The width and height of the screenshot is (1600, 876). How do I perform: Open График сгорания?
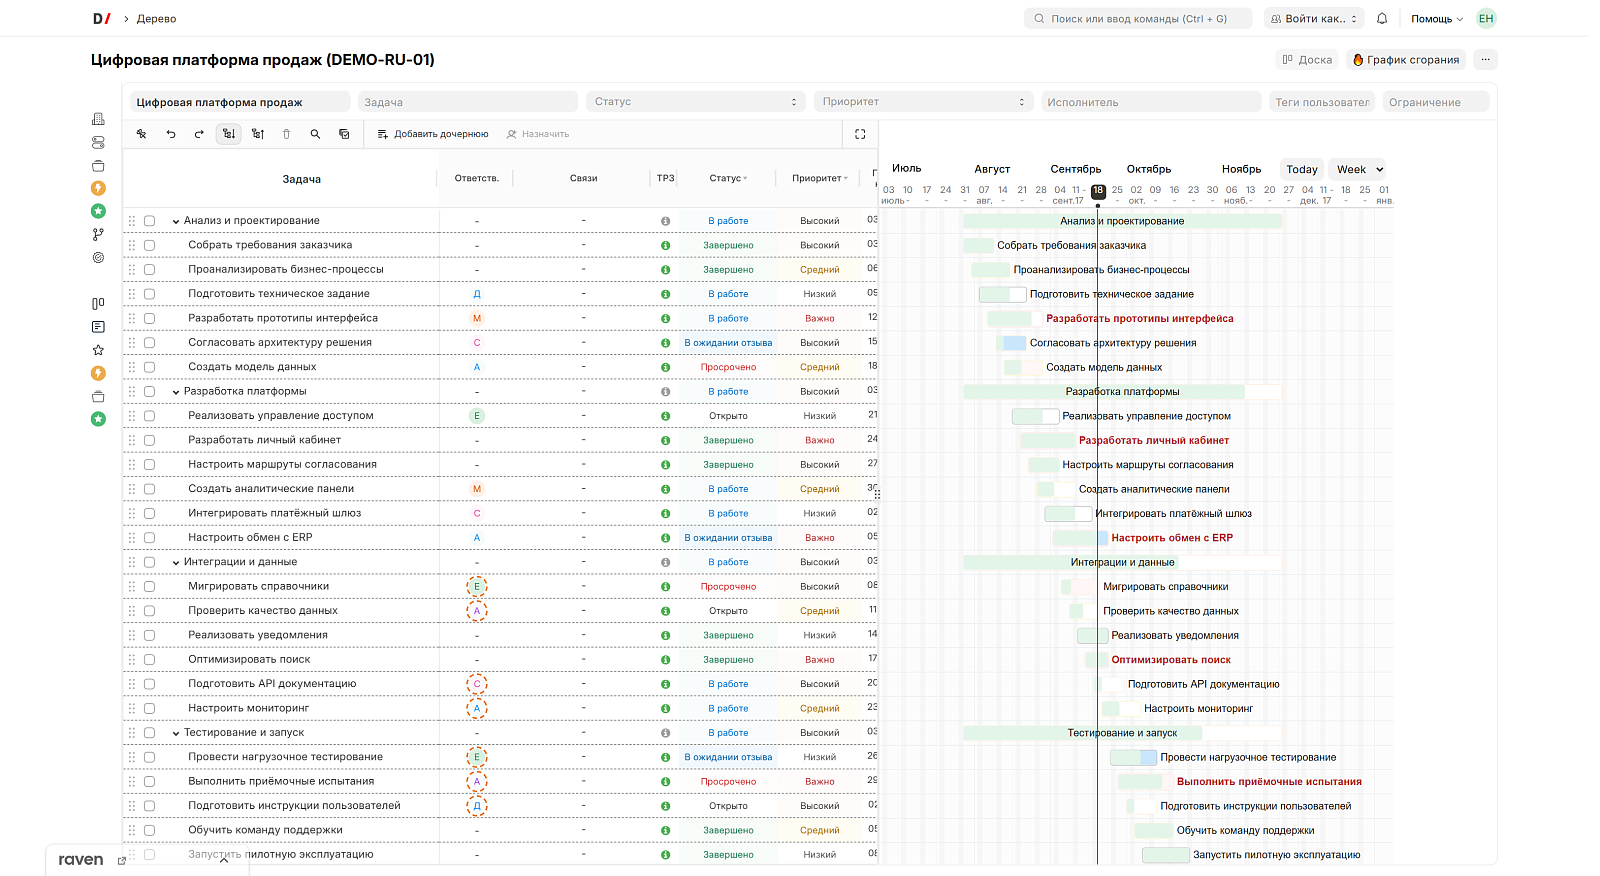(1406, 60)
